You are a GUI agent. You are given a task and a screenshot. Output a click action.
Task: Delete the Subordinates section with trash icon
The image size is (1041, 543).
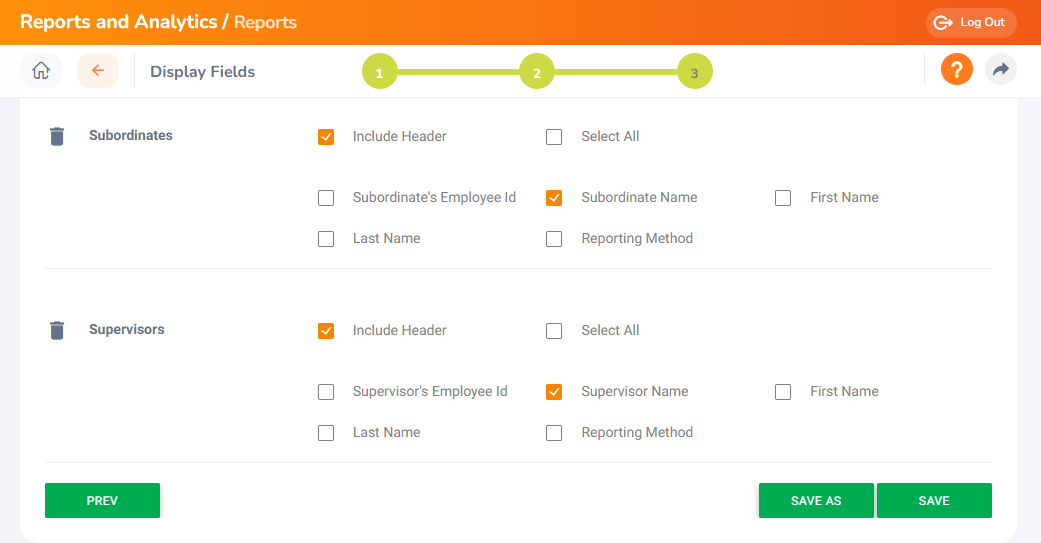coord(57,136)
